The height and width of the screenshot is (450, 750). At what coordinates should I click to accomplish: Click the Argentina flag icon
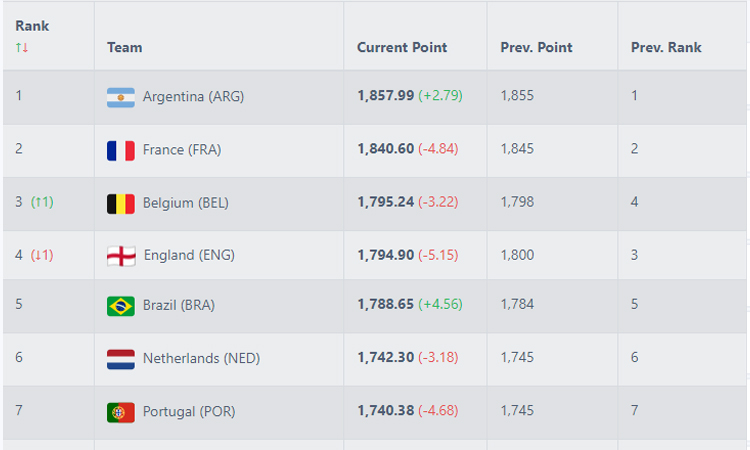(121, 97)
